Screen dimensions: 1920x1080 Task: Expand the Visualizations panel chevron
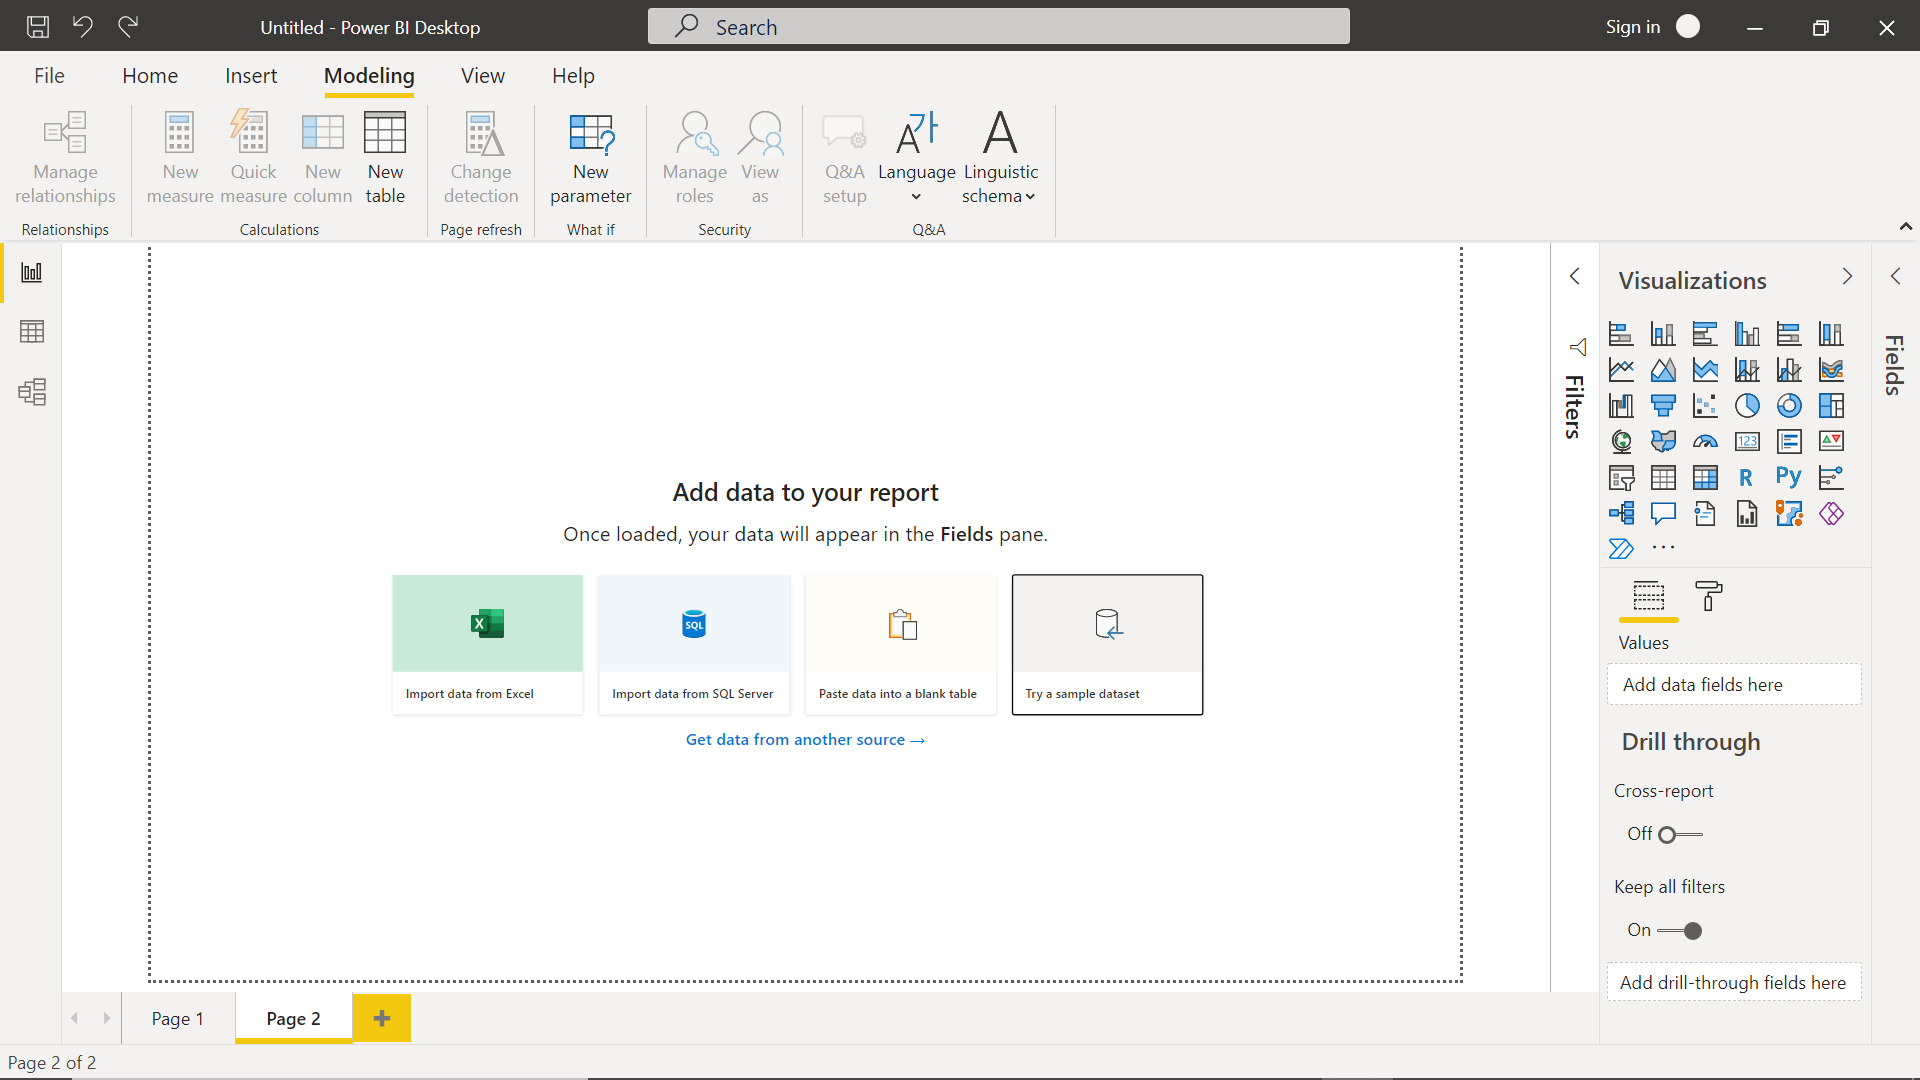tap(1846, 274)
